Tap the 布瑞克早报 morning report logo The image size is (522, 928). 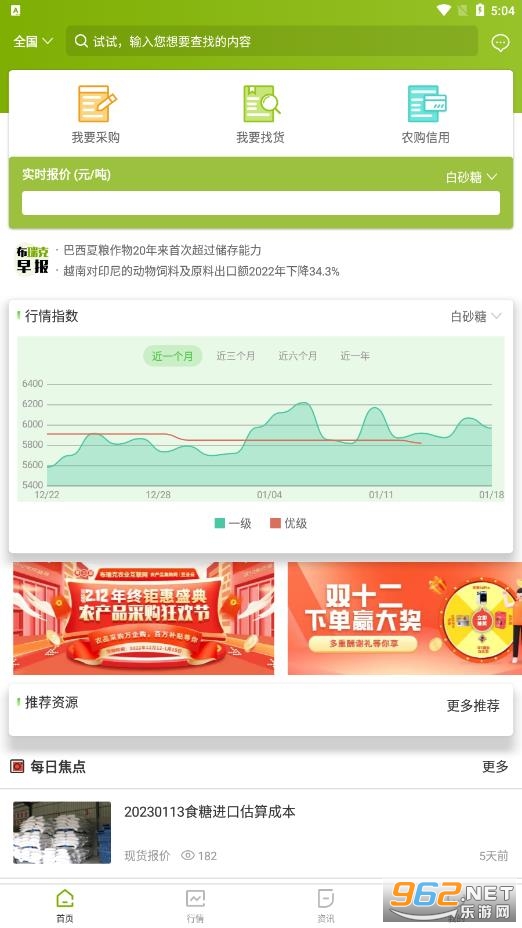point(32,260)
